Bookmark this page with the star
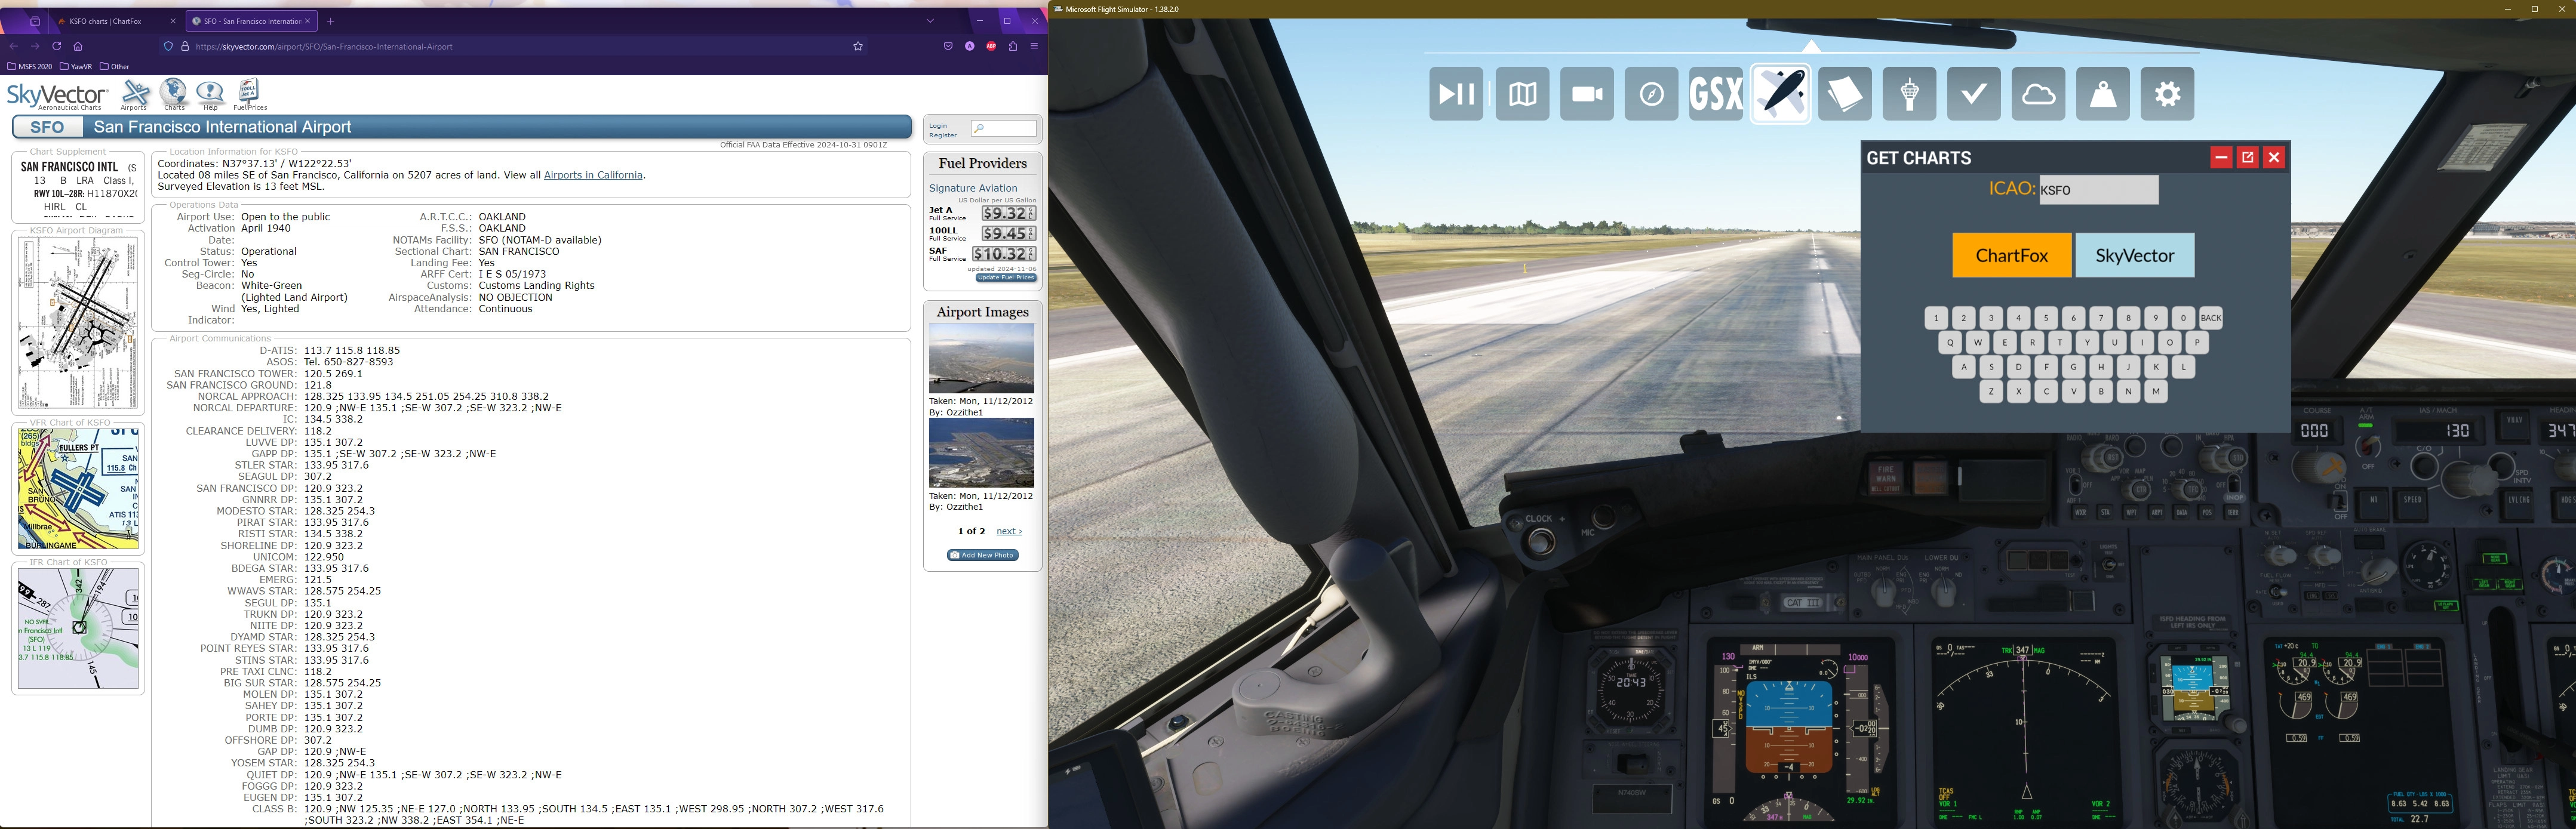 (858, 46)
